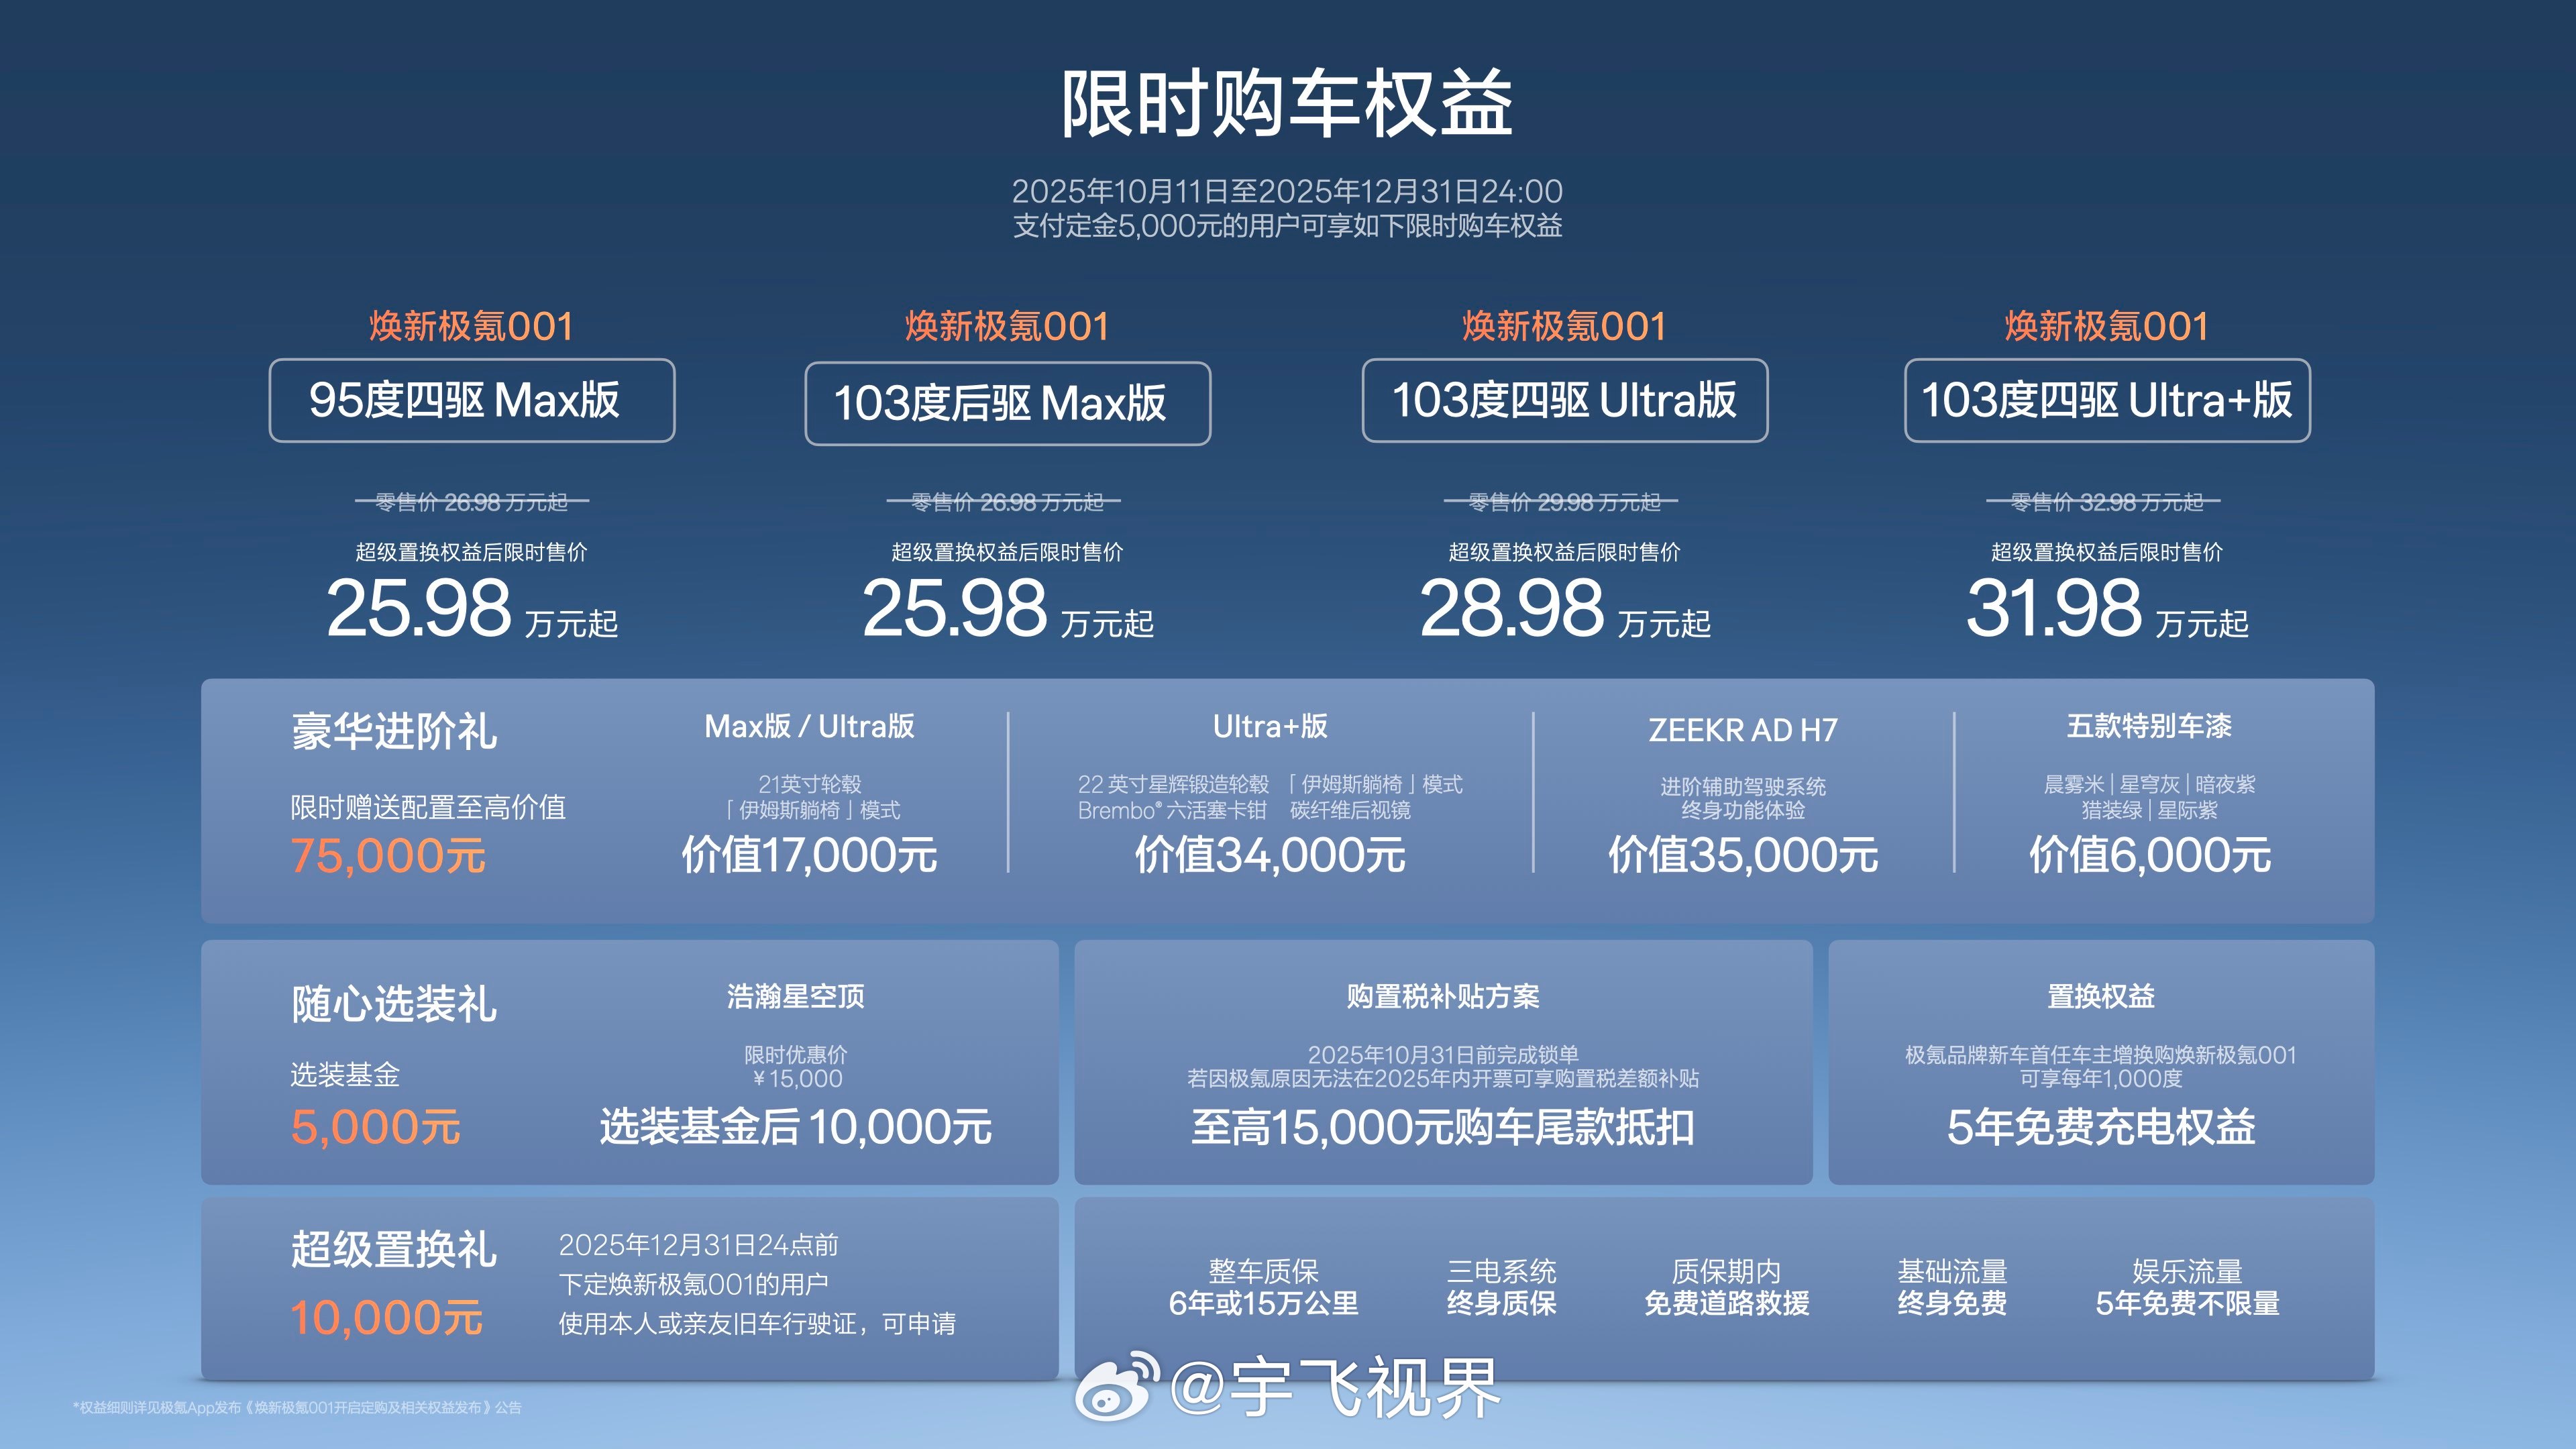Click the 价值17,000元 Max/Ultra value

click(x=809, y=855)
